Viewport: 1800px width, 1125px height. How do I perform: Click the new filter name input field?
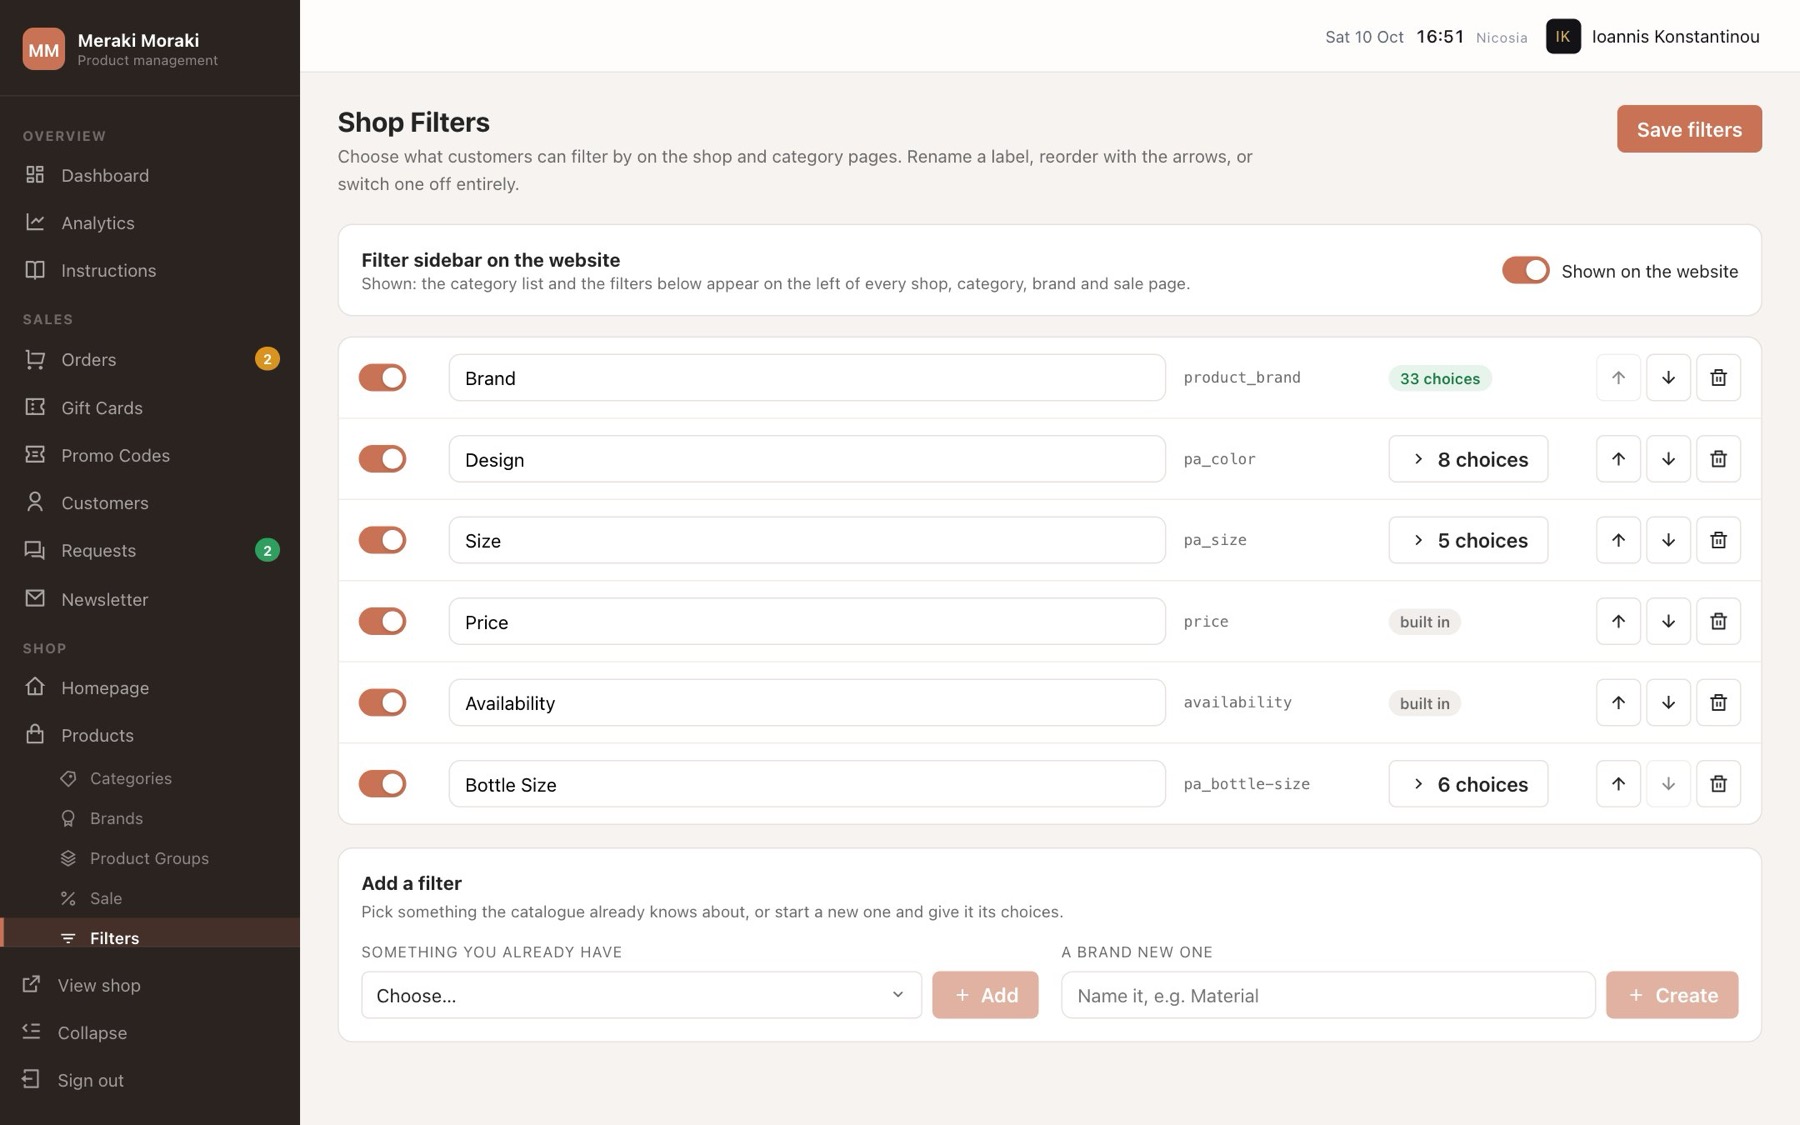click(x=1328, y=995)
